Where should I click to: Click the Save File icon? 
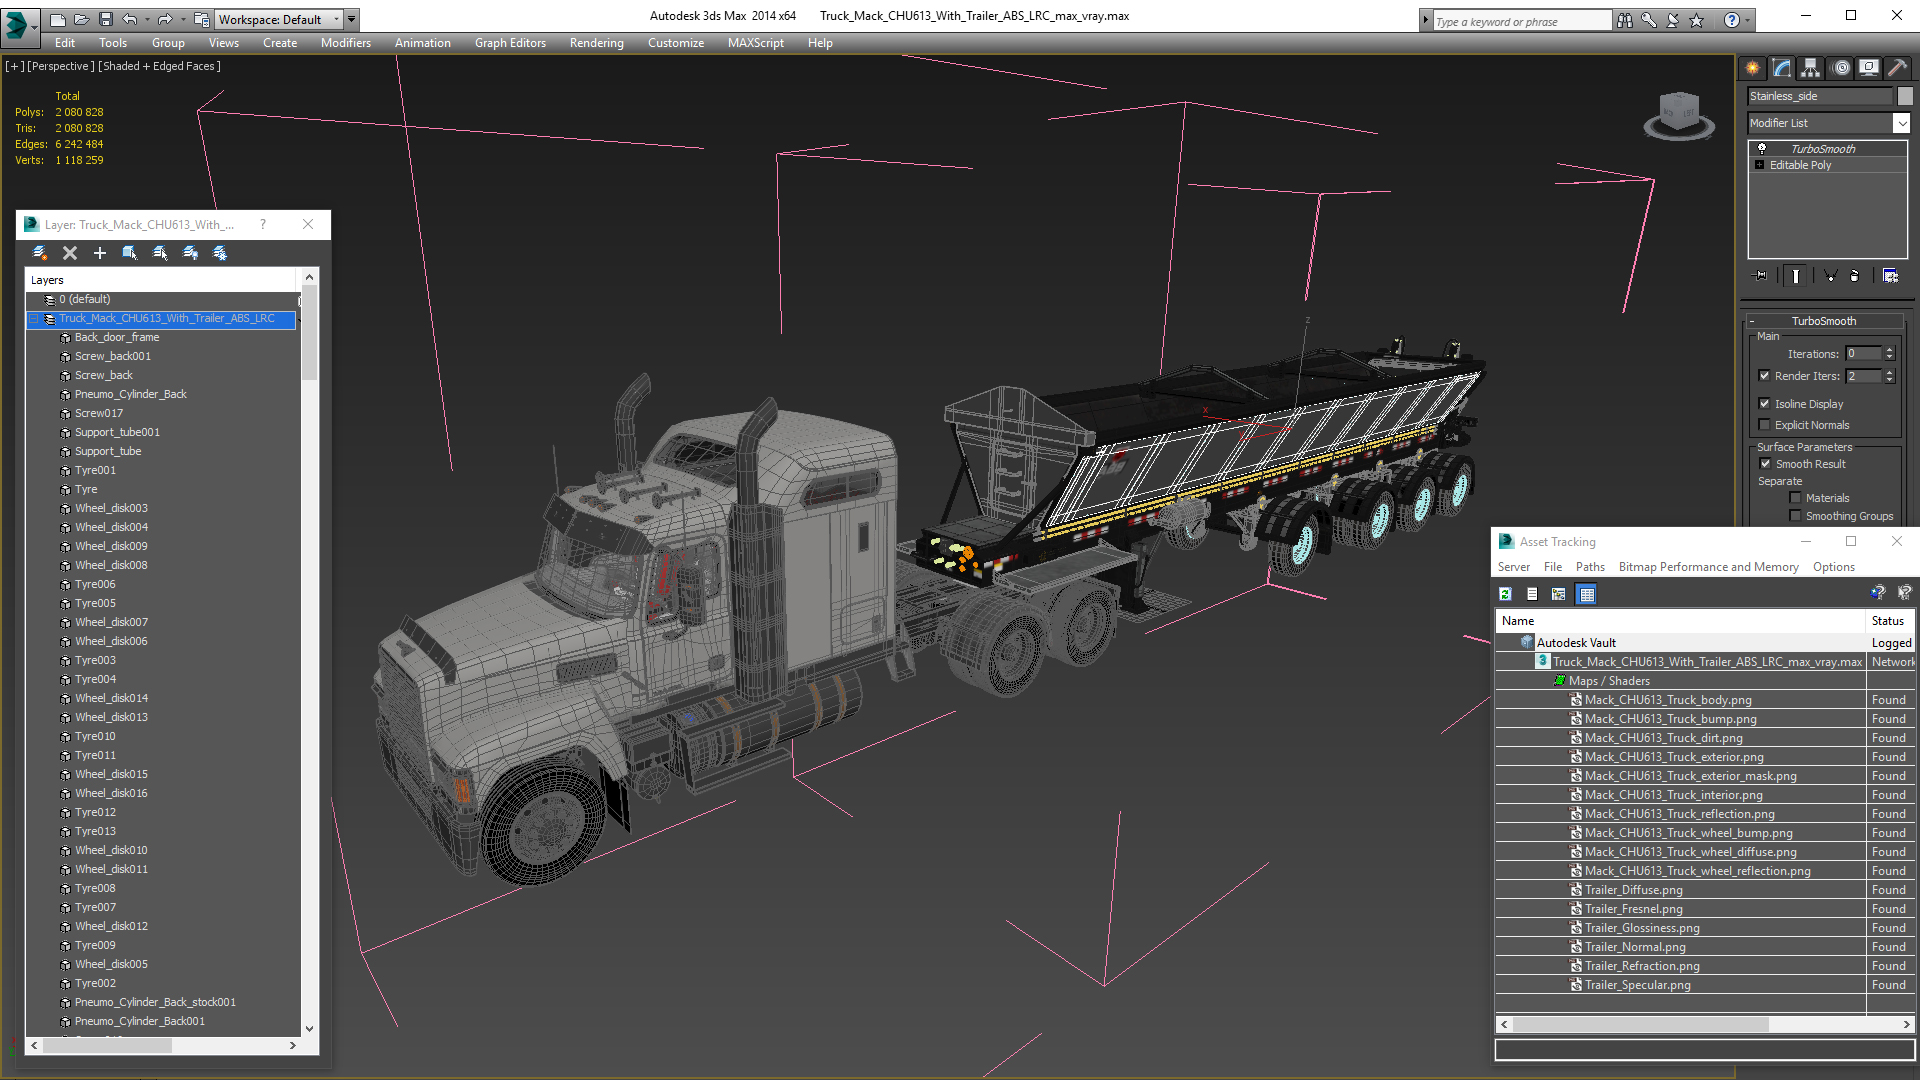[105, 19]
